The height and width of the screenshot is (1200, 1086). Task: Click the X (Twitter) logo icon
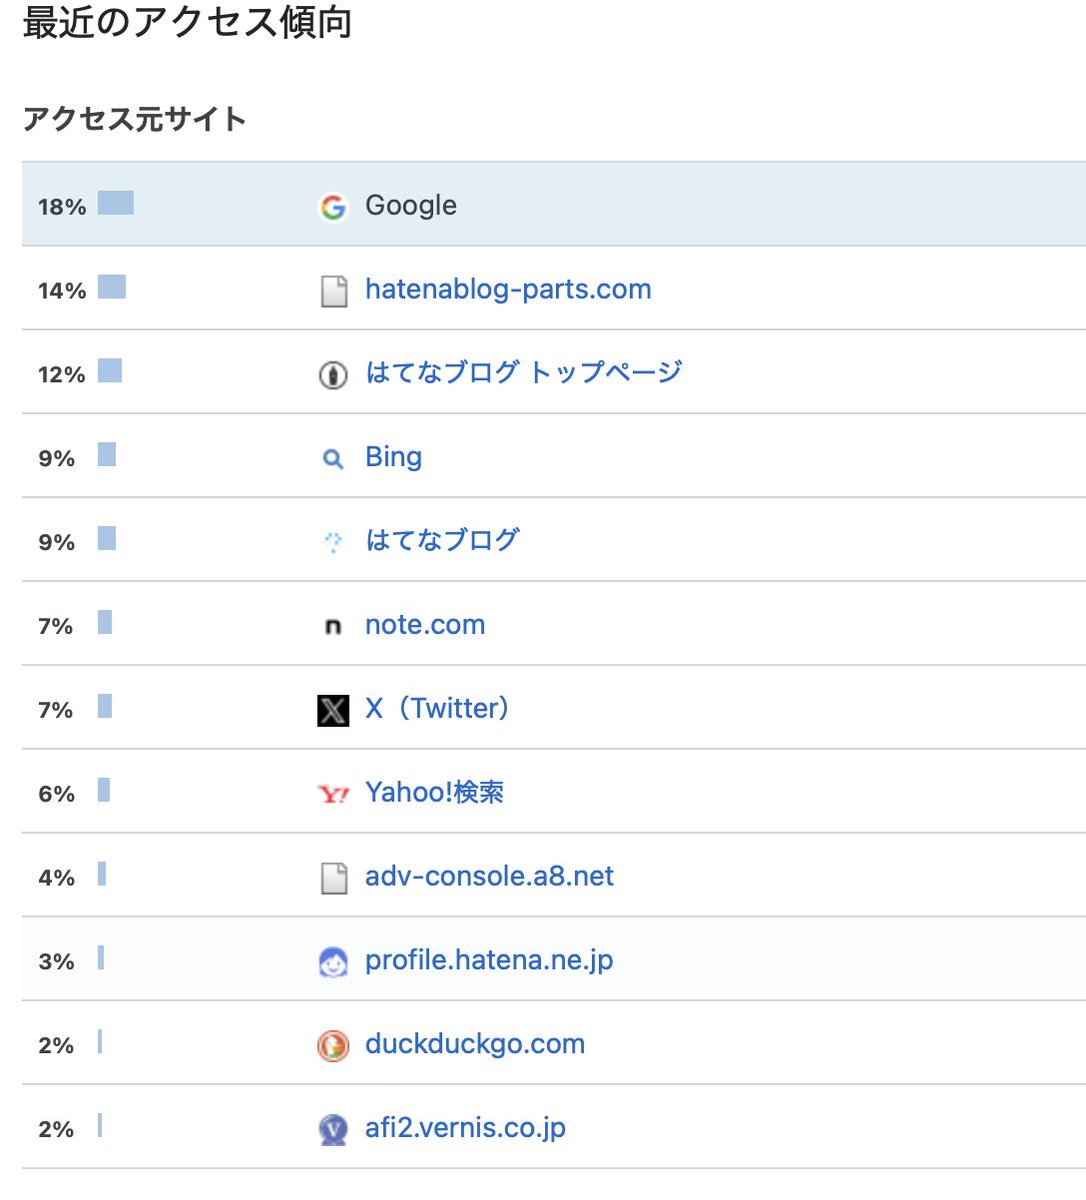[x=333, y=711]
